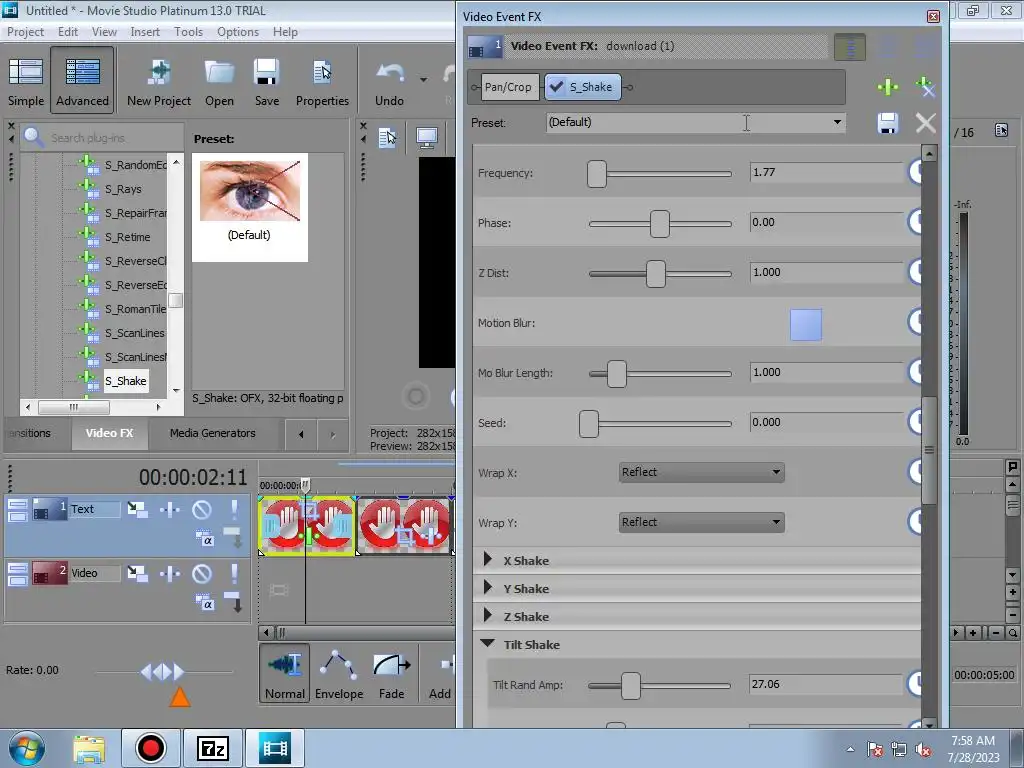
Task: Select S_ScanLines plug-in
Action: [x=135, y=333]
